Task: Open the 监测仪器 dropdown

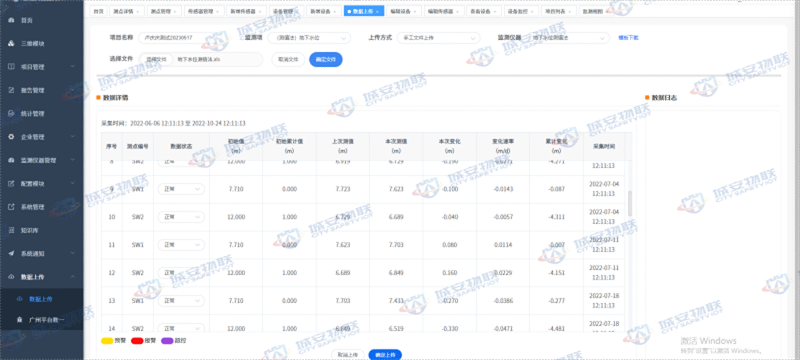Action: (568, 38)
